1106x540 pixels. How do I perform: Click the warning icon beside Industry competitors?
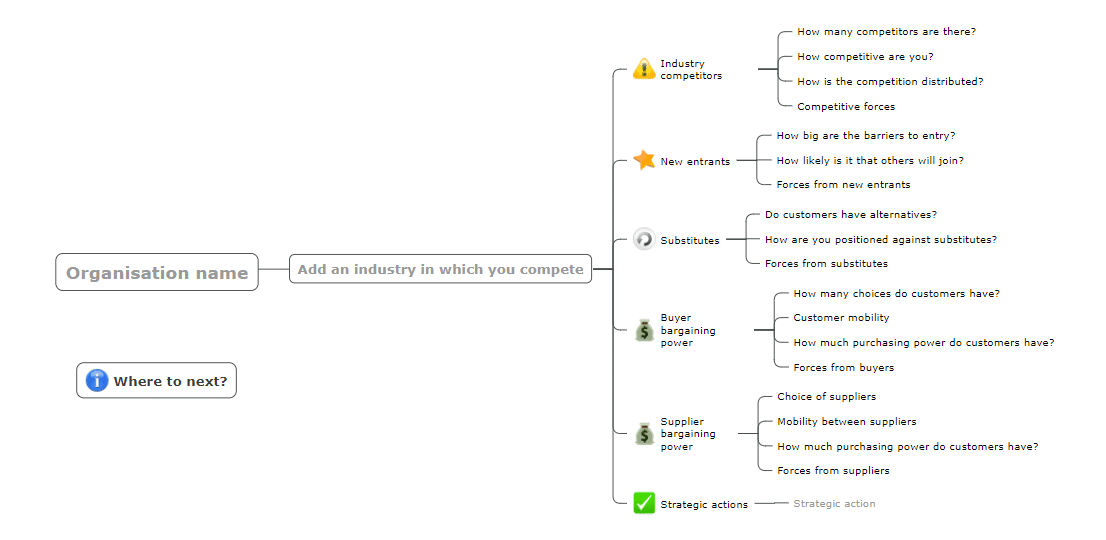click(644, 69)
